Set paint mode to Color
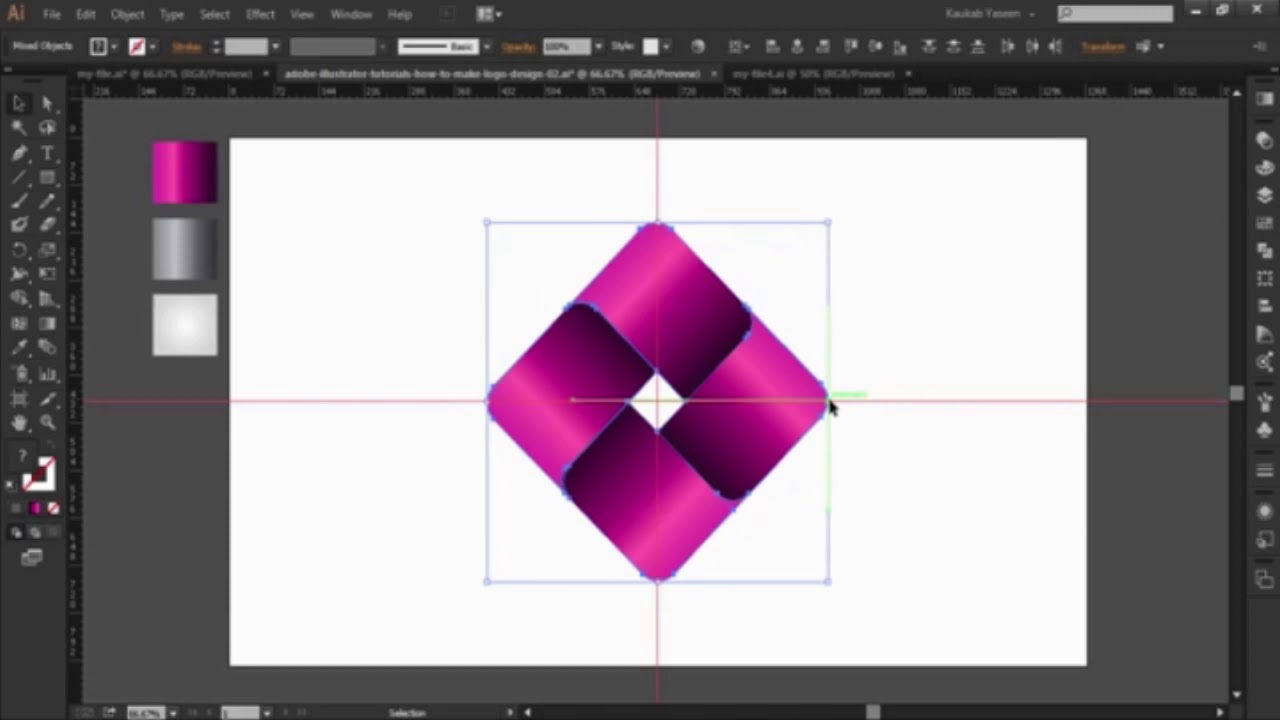1280x720 pixels. pyautogui.click(x=18, y=509)
